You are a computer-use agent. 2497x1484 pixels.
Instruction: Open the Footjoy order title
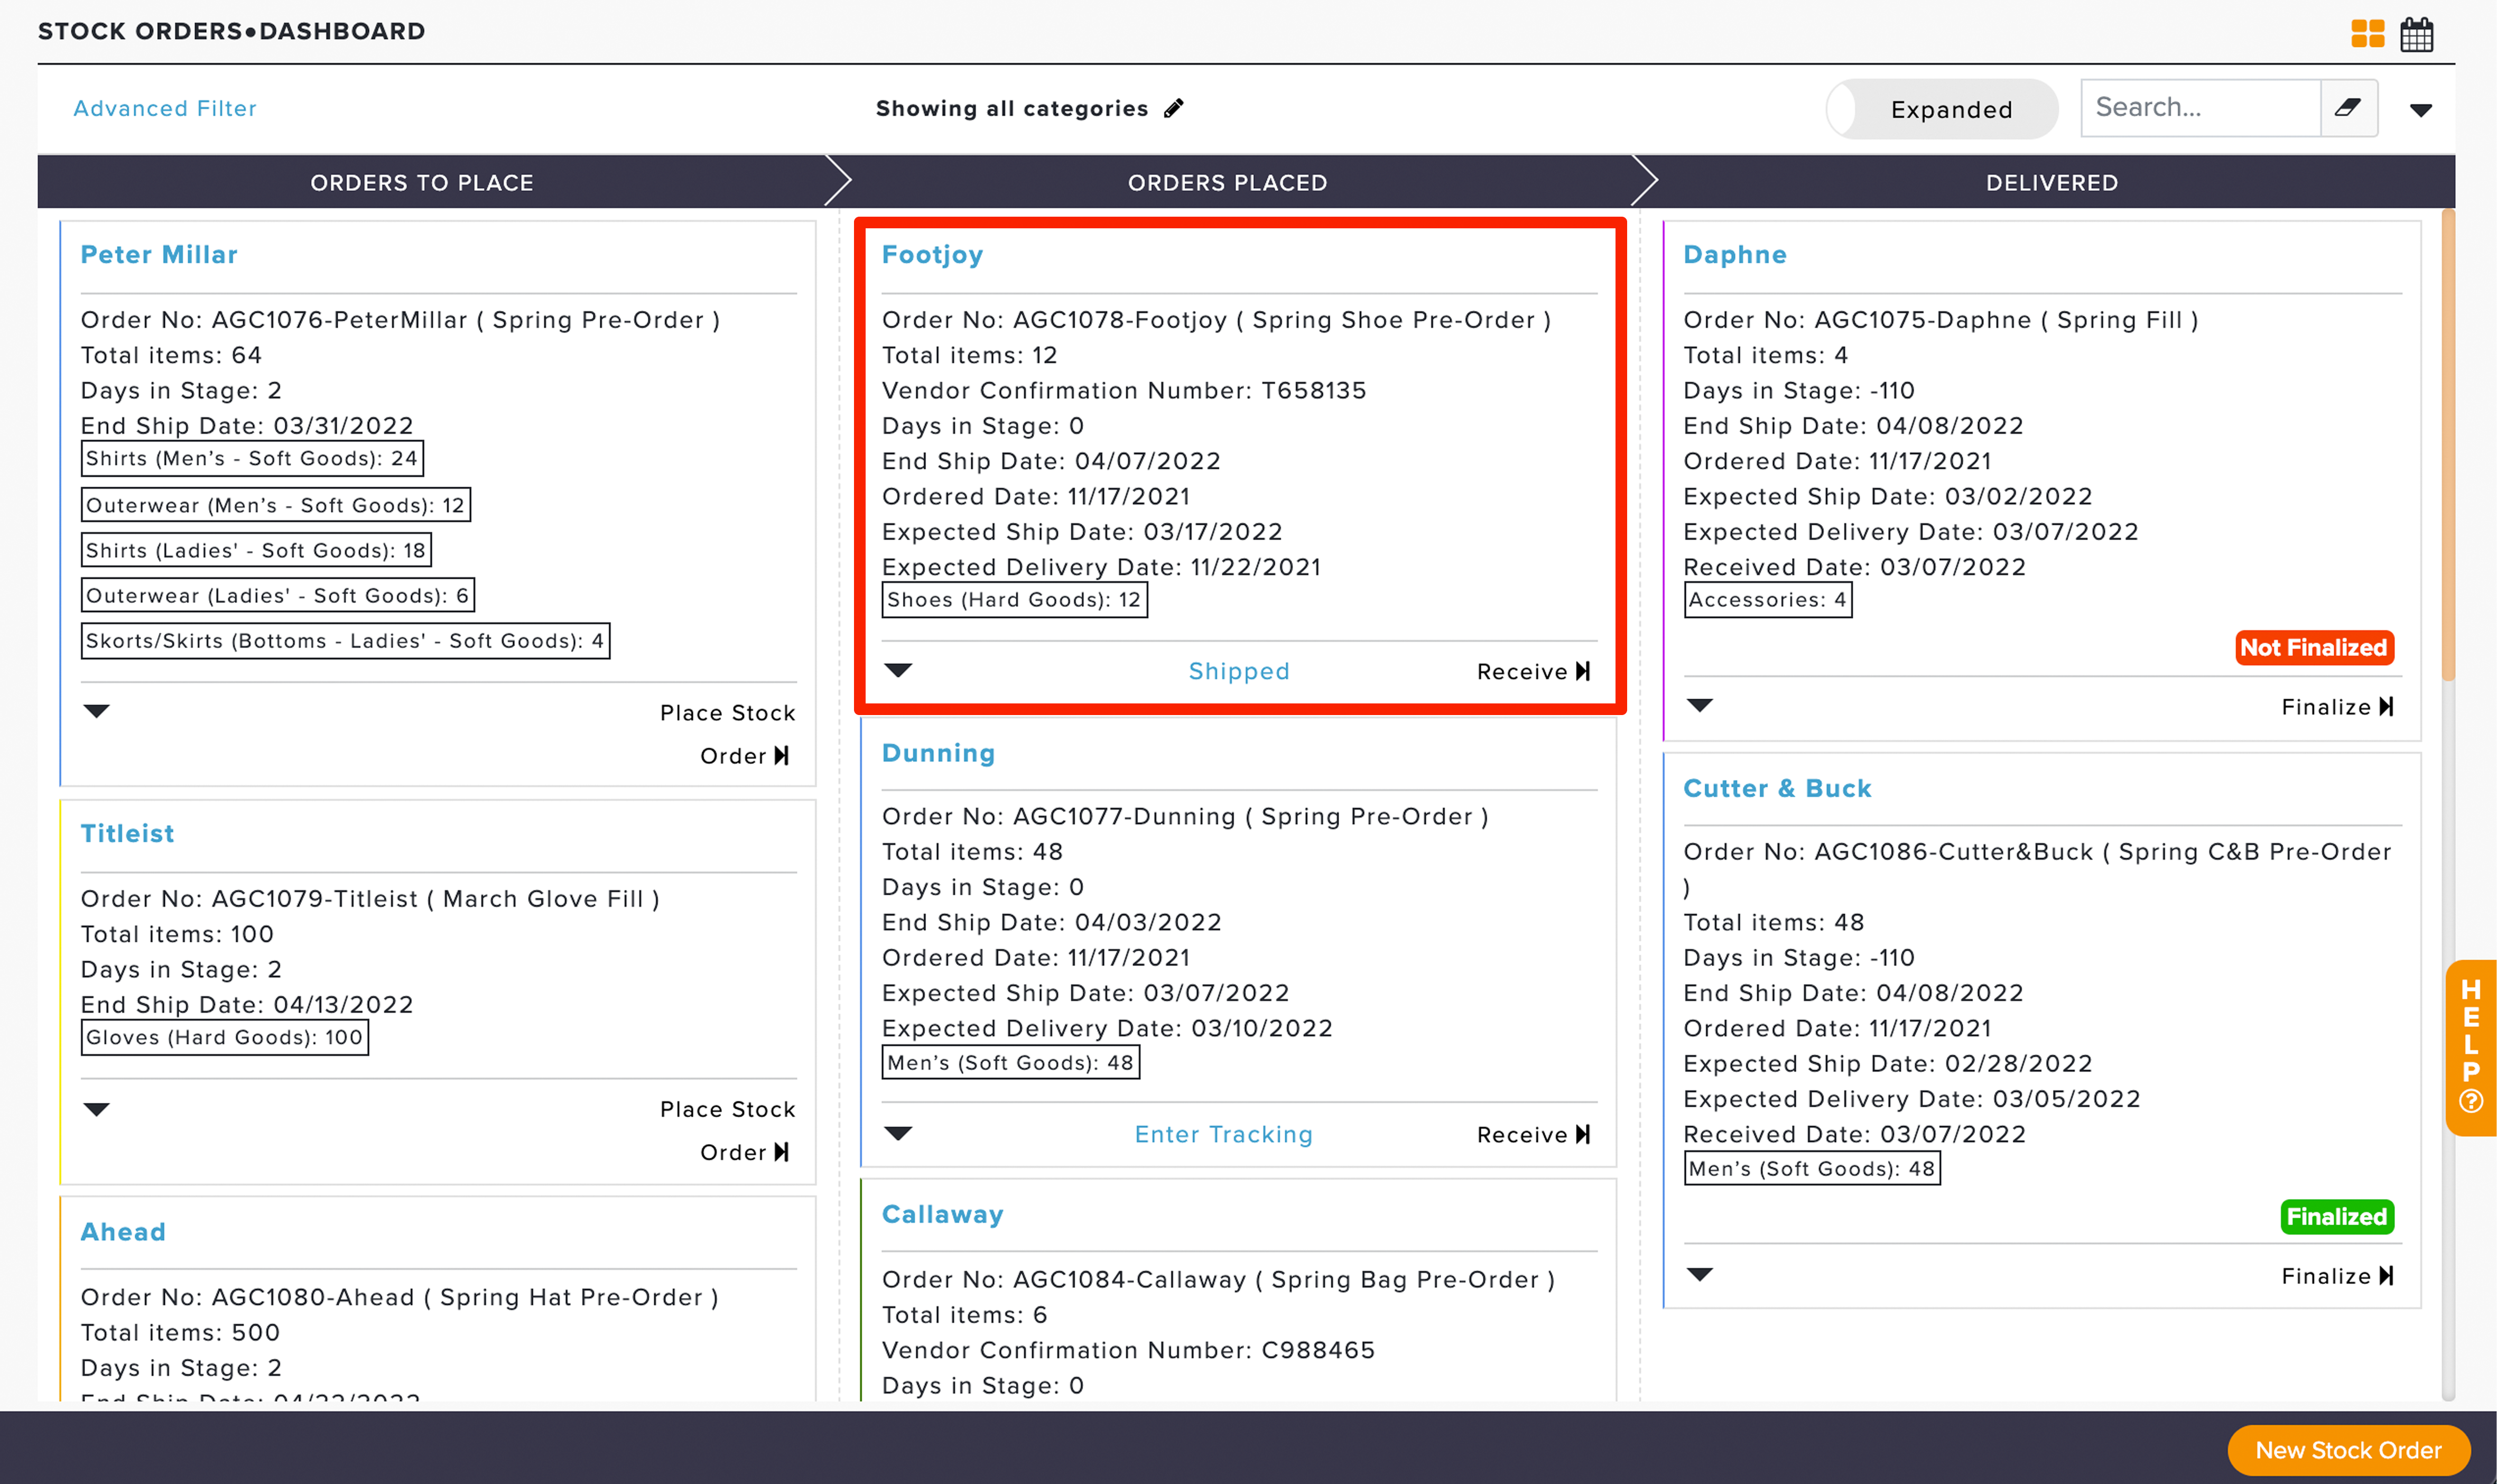[932, 254]
